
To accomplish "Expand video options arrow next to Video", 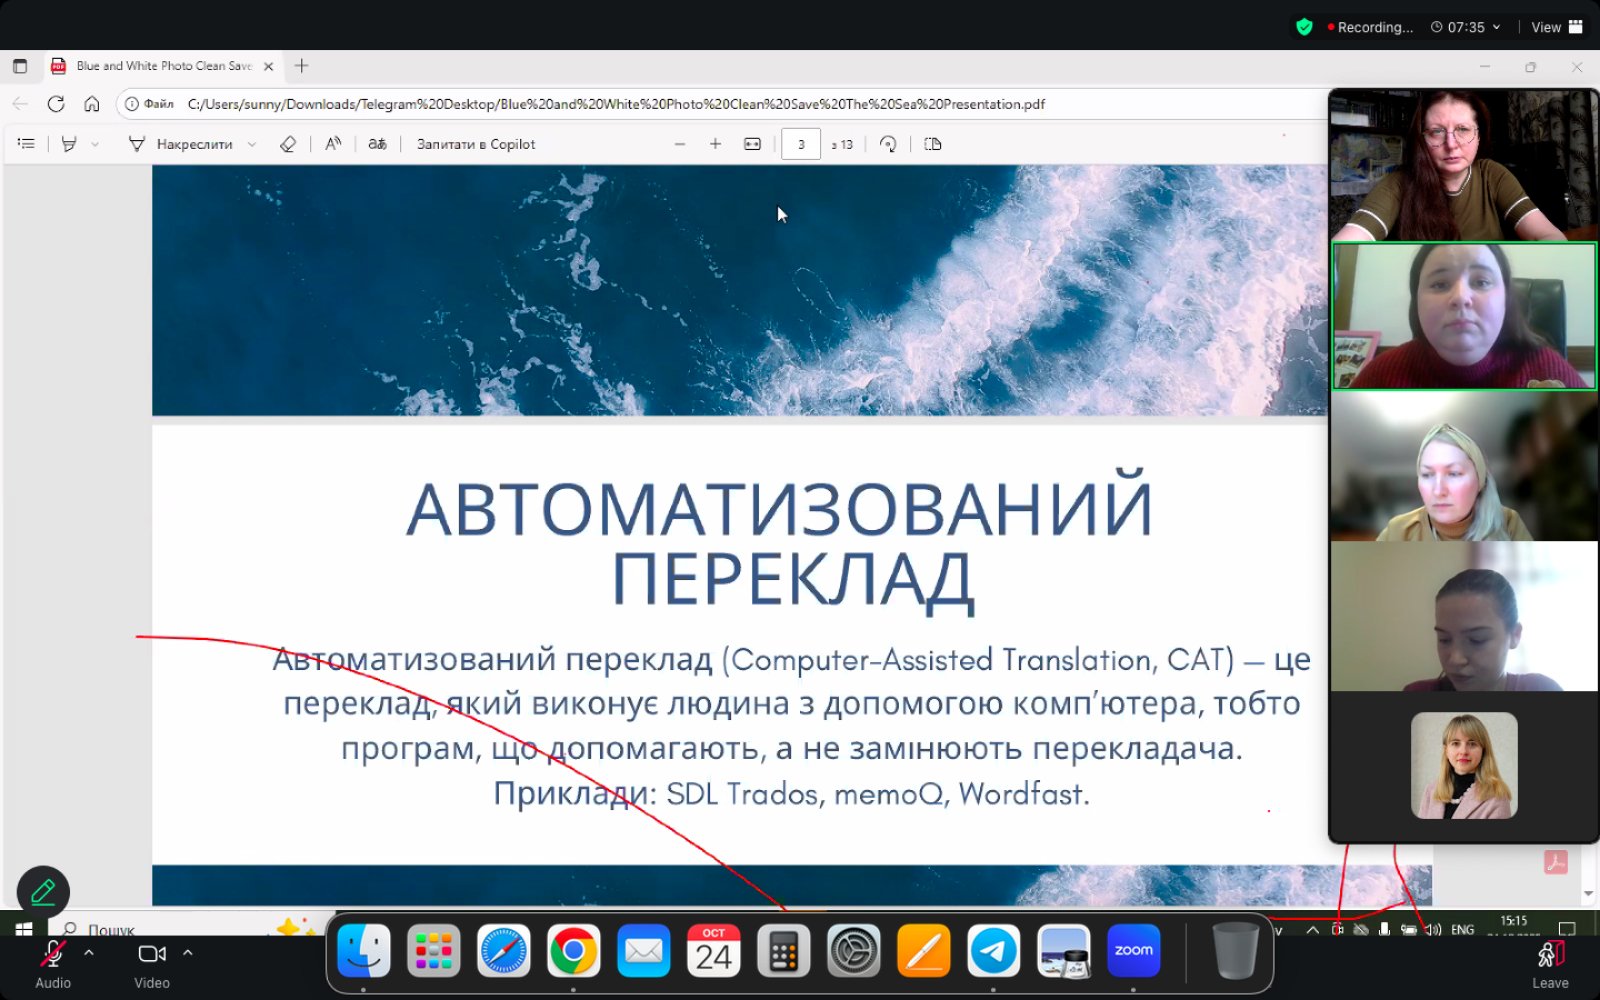I will click(187, 953).
